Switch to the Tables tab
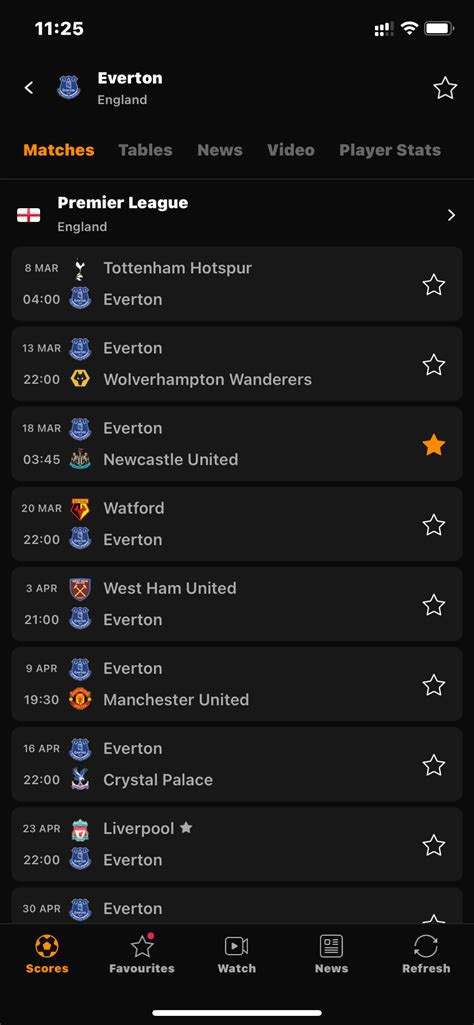This screenshot has width=474, height=1025. [145, 150]
